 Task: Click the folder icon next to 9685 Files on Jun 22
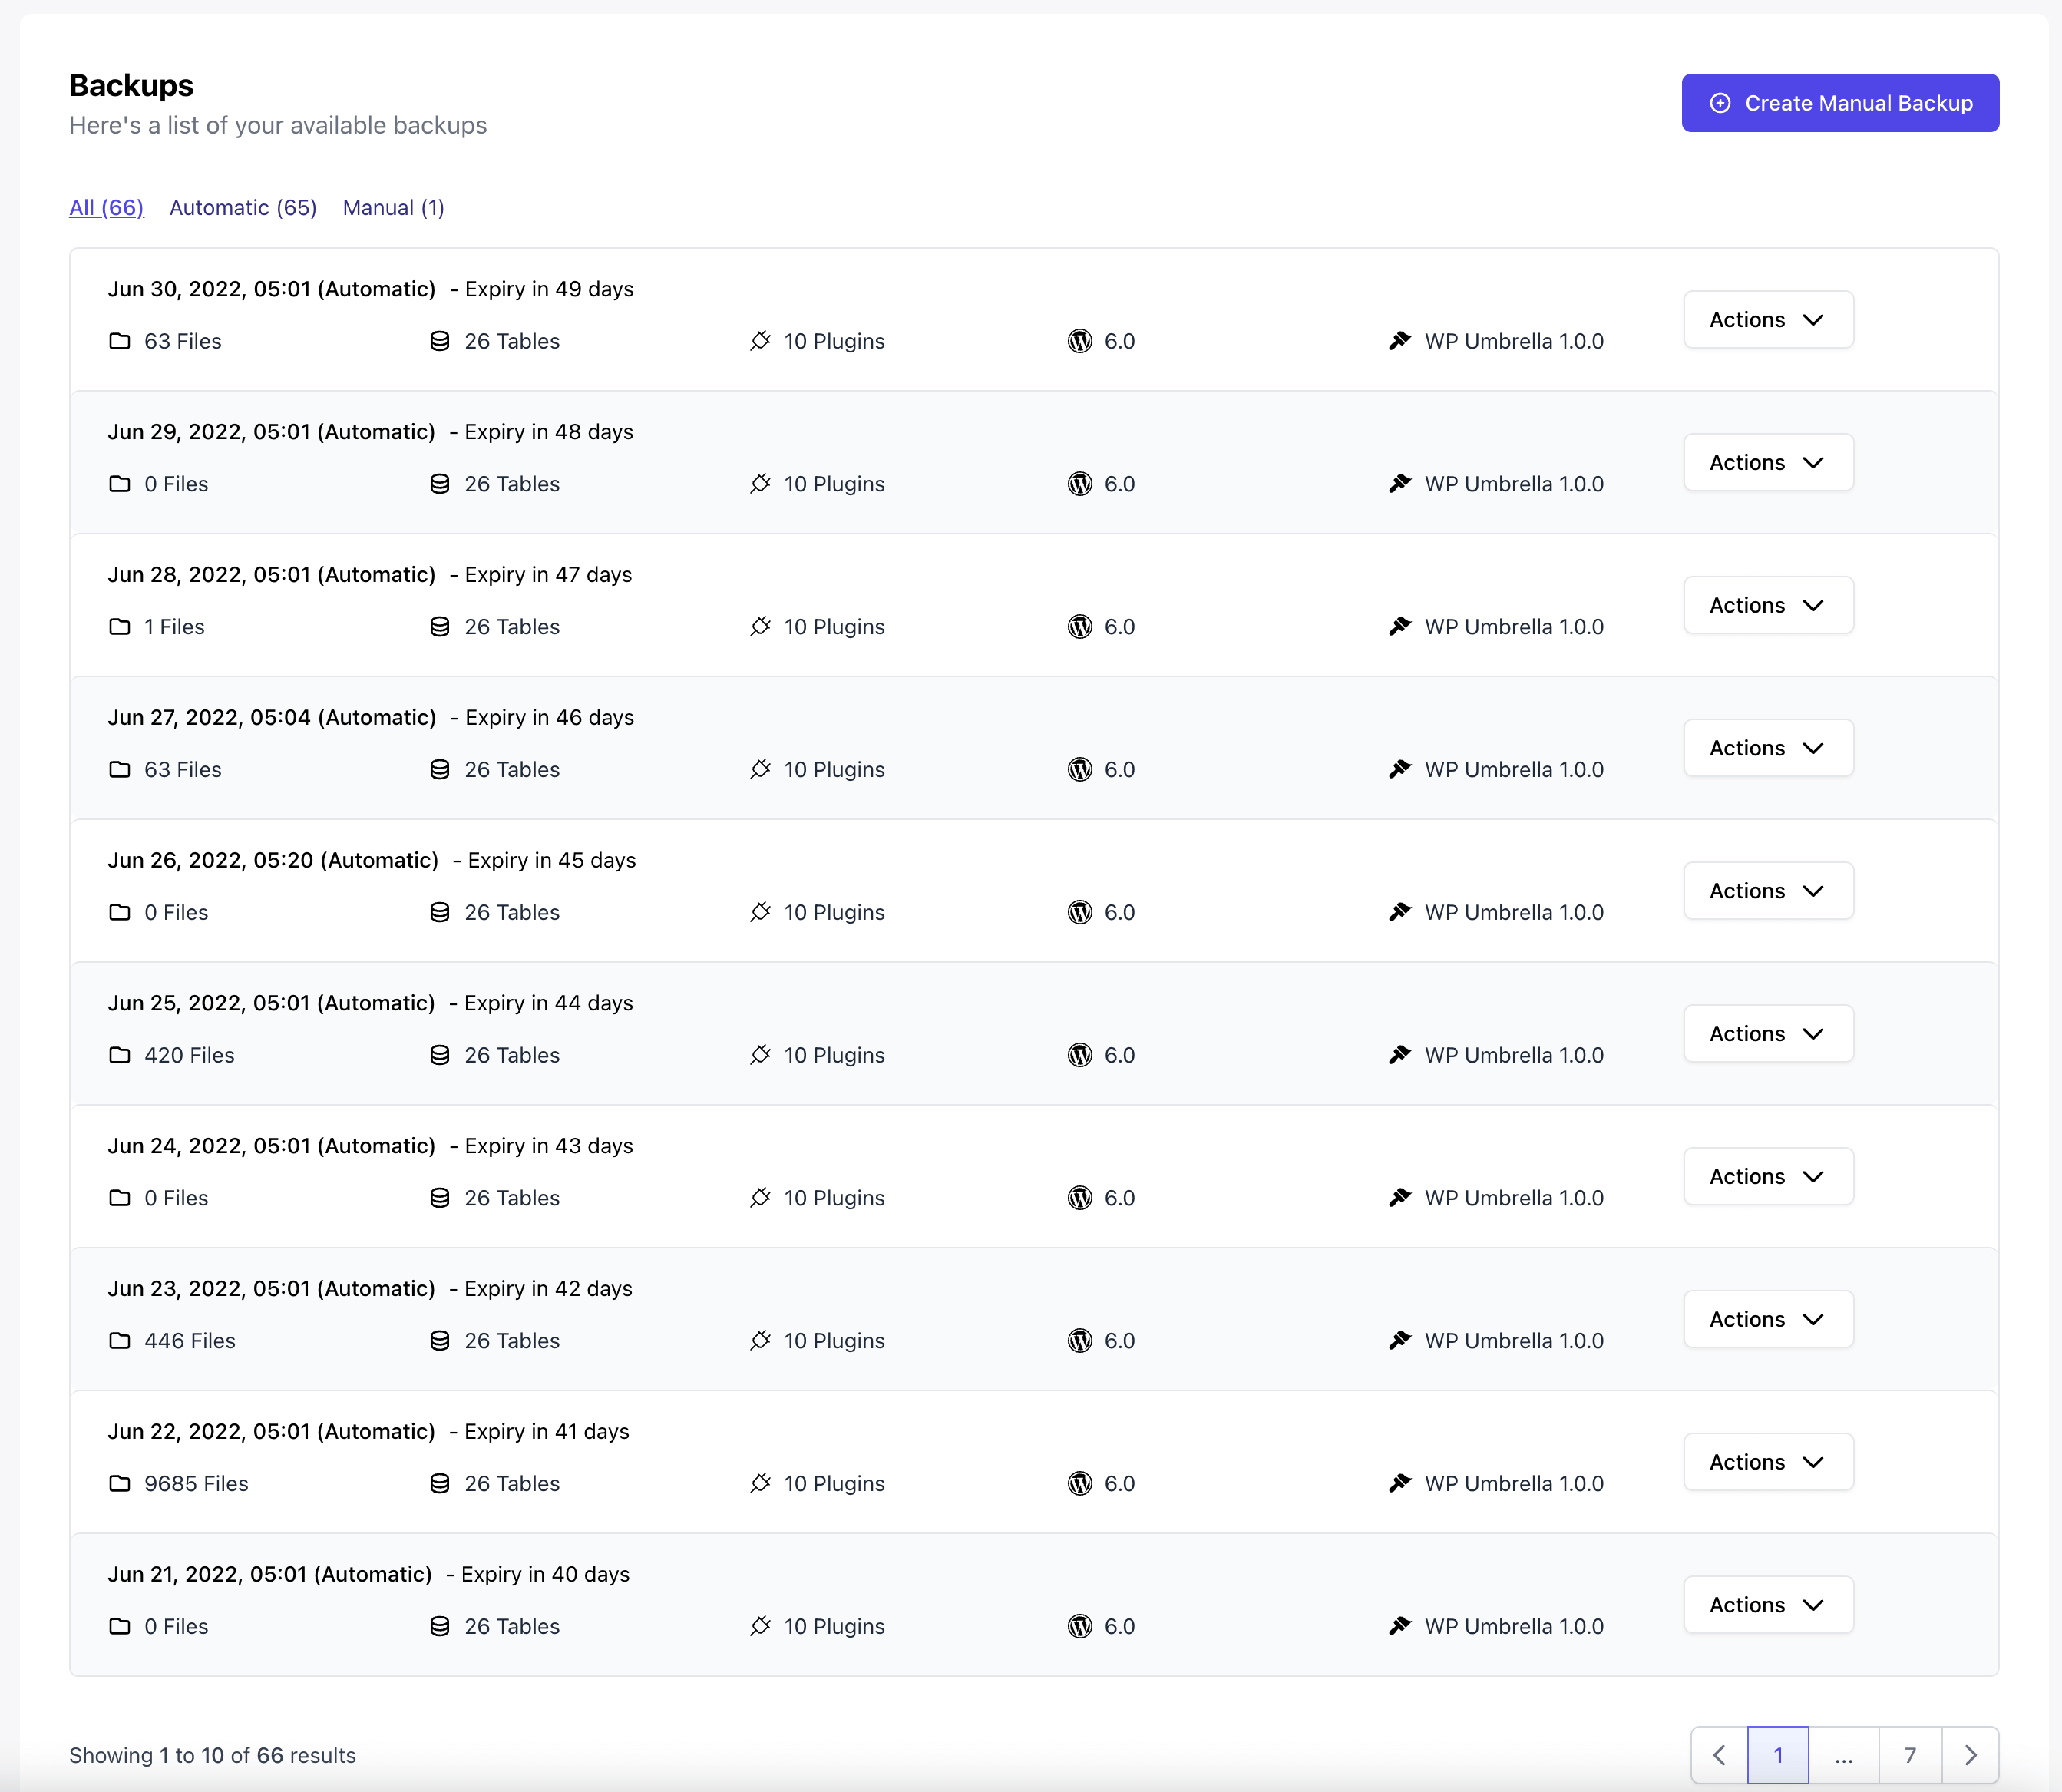[x=120, y=1483]
